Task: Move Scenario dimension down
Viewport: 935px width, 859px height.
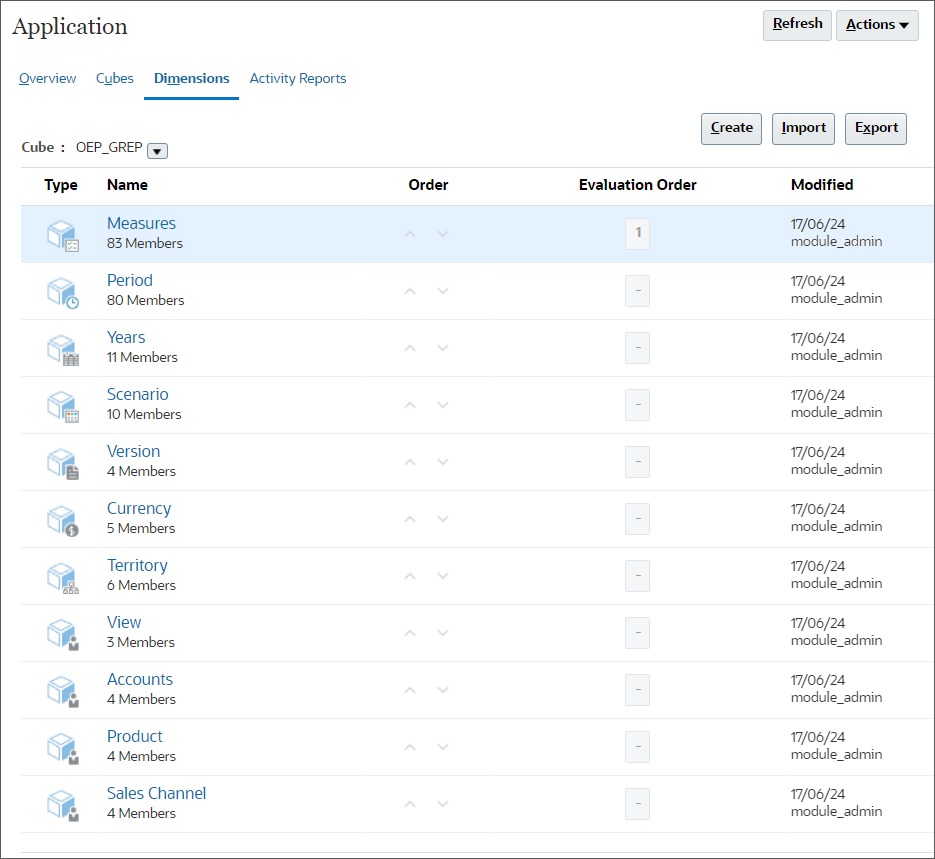Action: click(442, 405)
